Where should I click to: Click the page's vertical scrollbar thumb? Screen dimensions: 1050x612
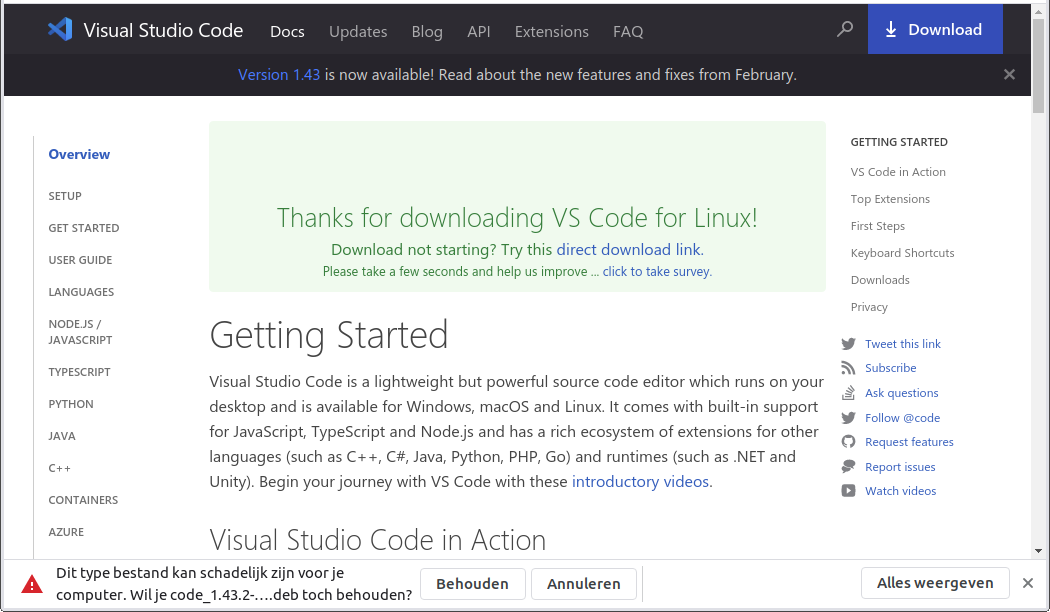pos(1039,67)
